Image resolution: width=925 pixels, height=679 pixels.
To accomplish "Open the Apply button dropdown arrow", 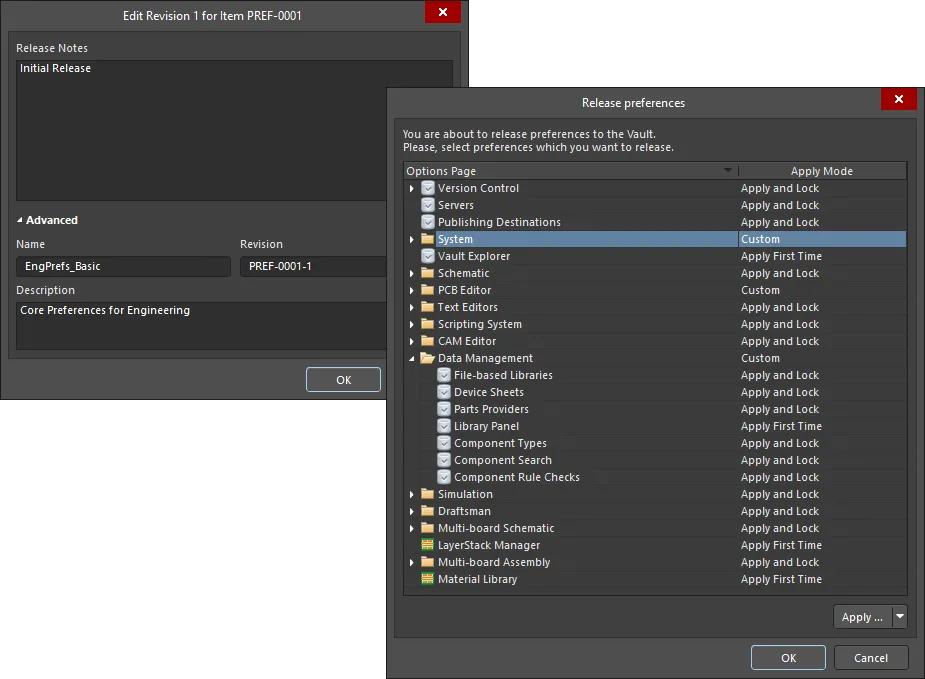I will (x=900, y=616).
